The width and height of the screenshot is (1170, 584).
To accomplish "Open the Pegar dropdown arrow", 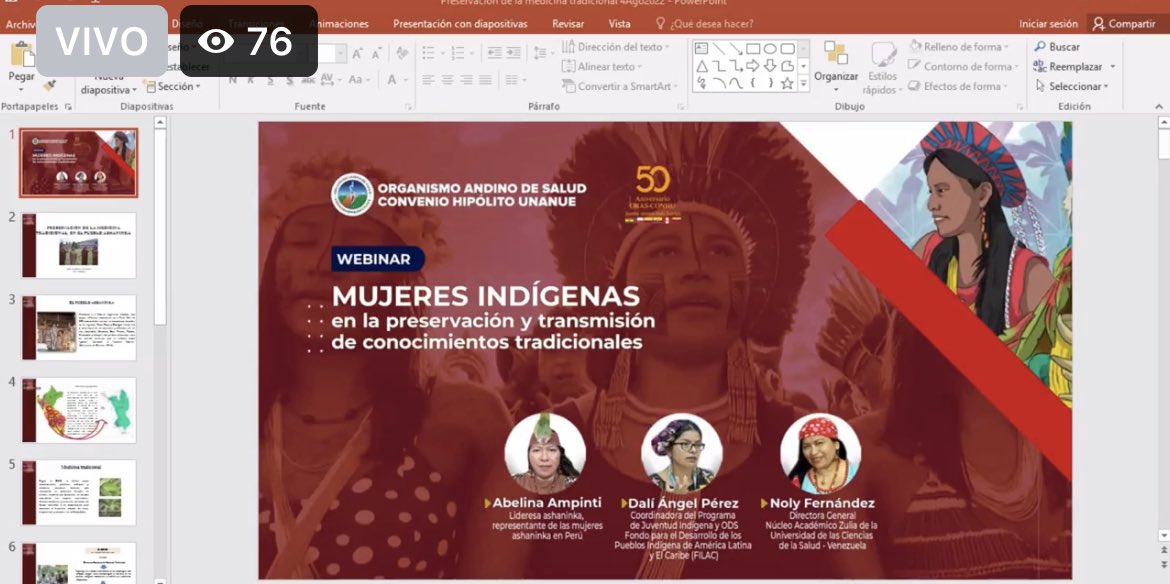I will point(22,88).
